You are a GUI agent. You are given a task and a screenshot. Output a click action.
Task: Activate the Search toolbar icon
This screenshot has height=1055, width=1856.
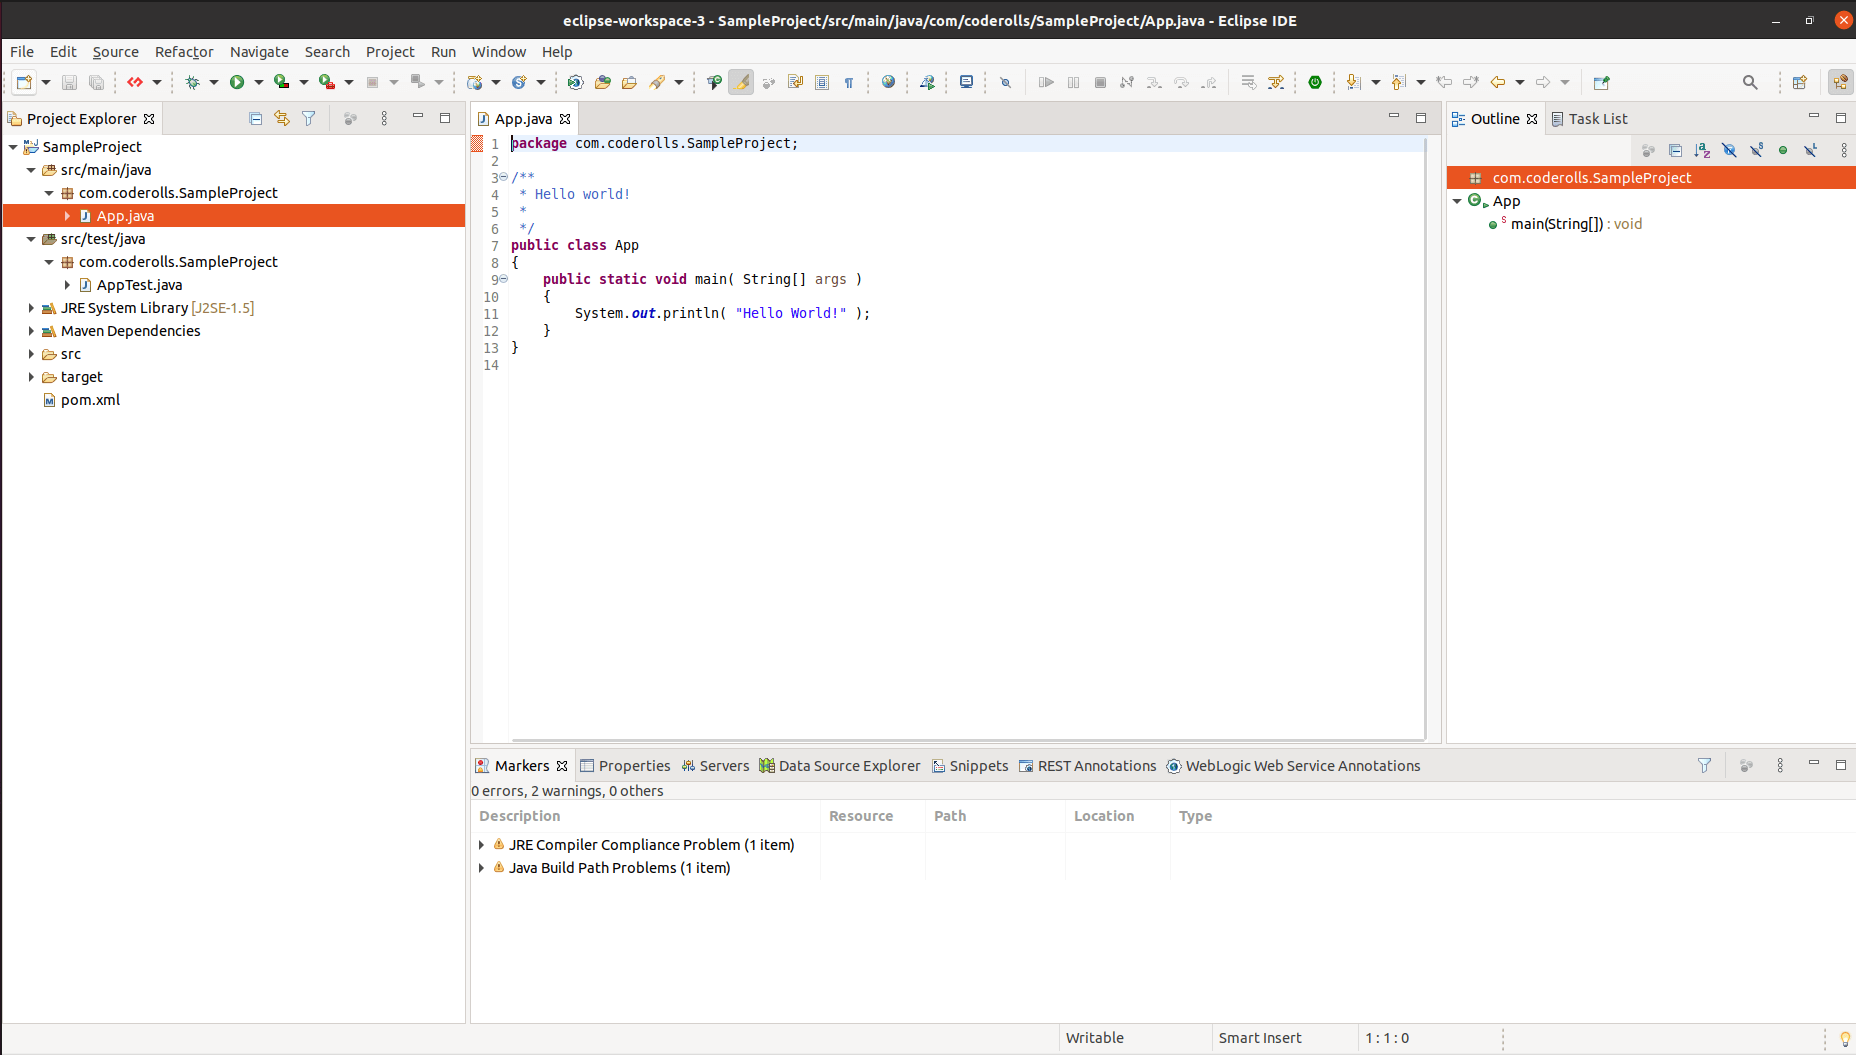[x=1751, y=82]
